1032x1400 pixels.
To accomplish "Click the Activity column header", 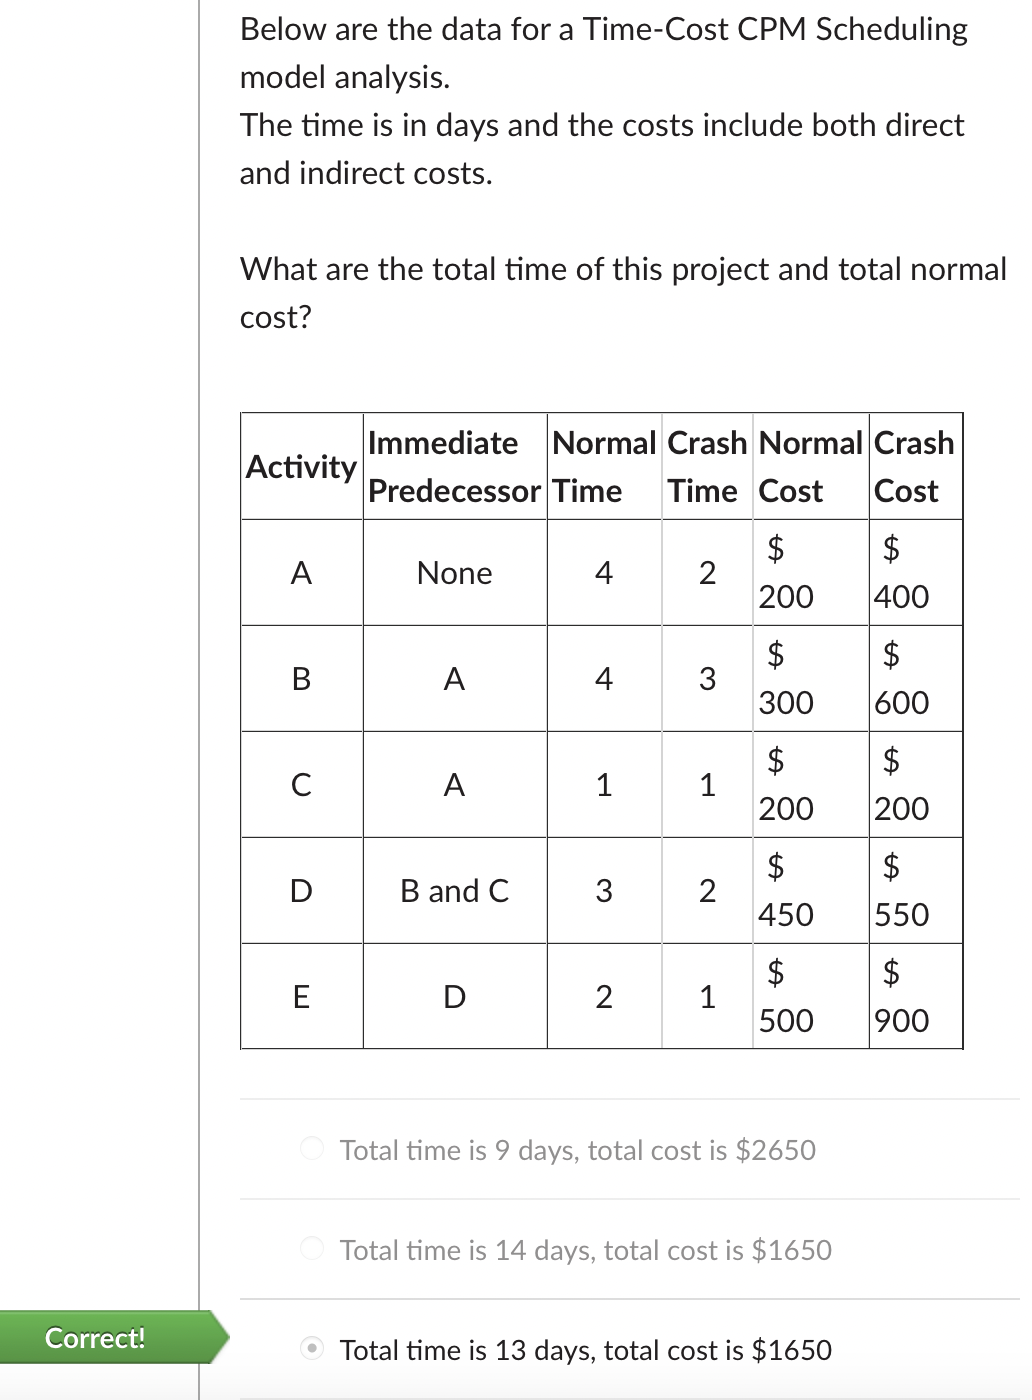I will pyautogui.click(x=301, y=466).
